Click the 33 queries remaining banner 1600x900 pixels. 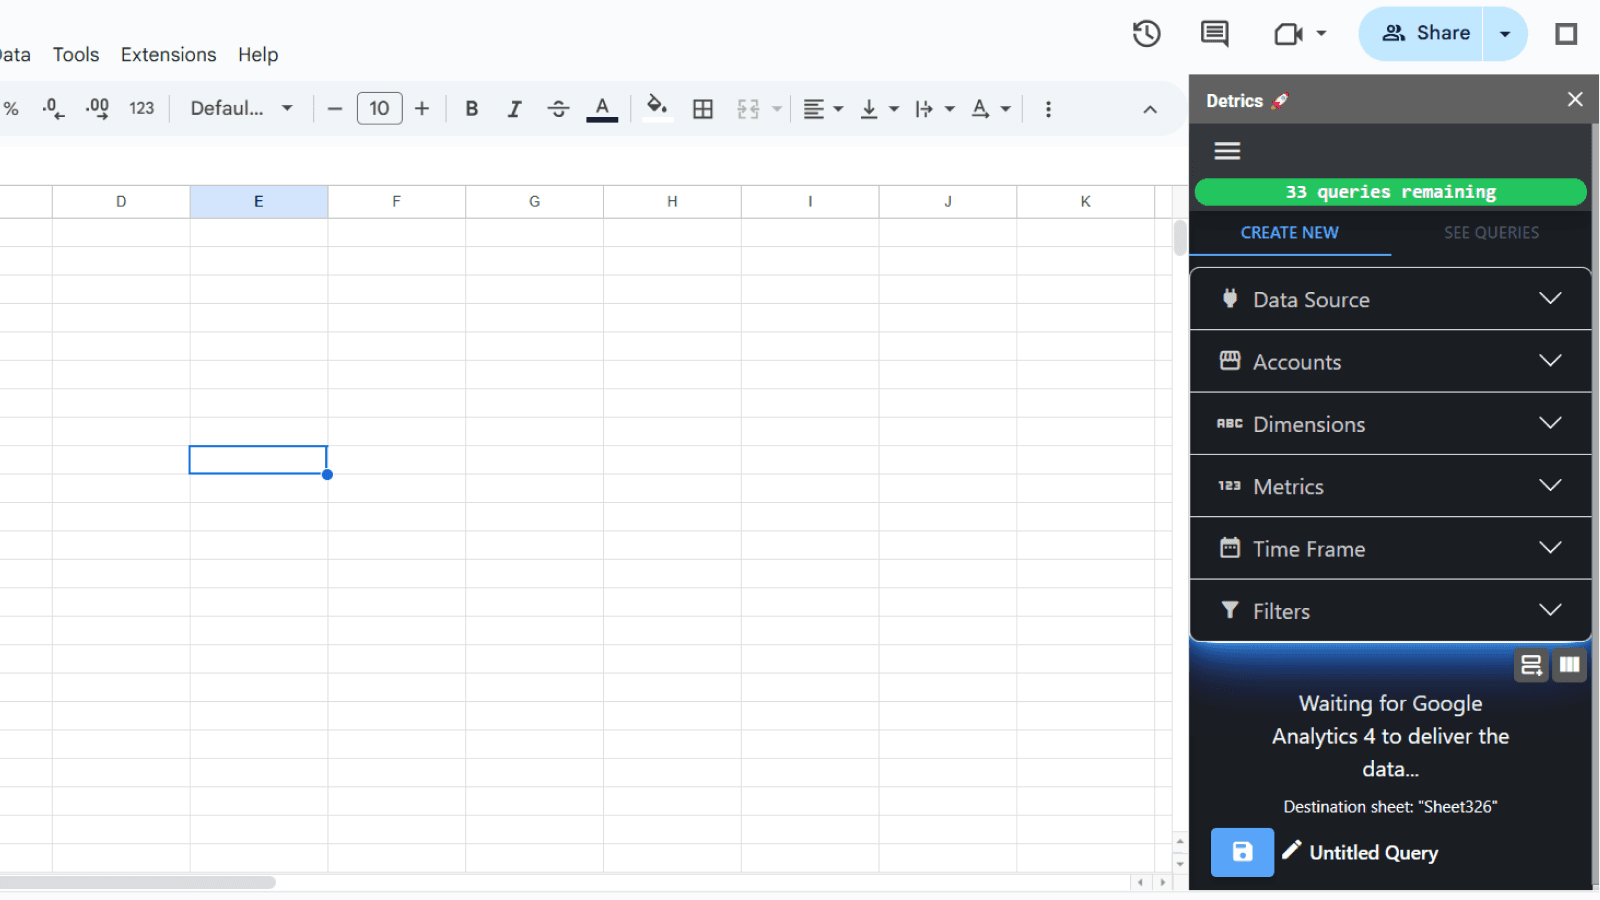click(x=1390, y=192)
